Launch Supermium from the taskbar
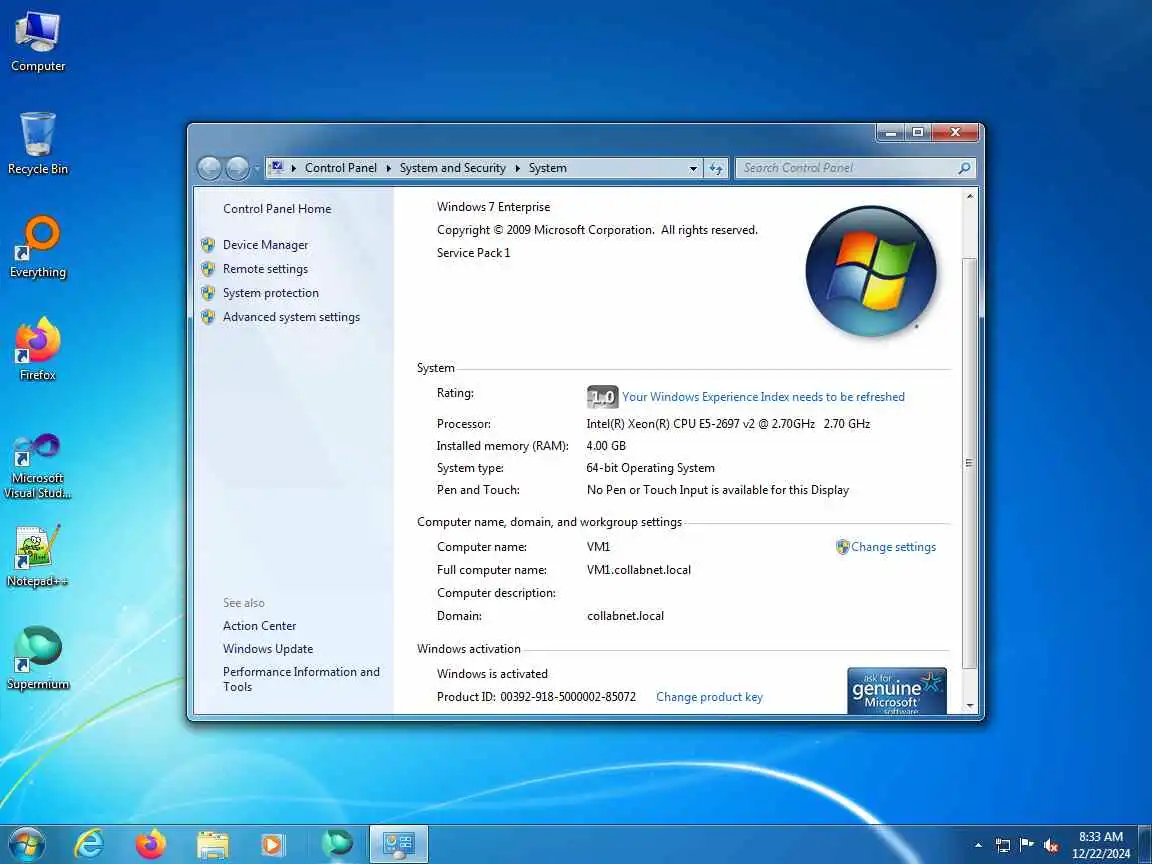1152x864 pixels. click(336, 845)
